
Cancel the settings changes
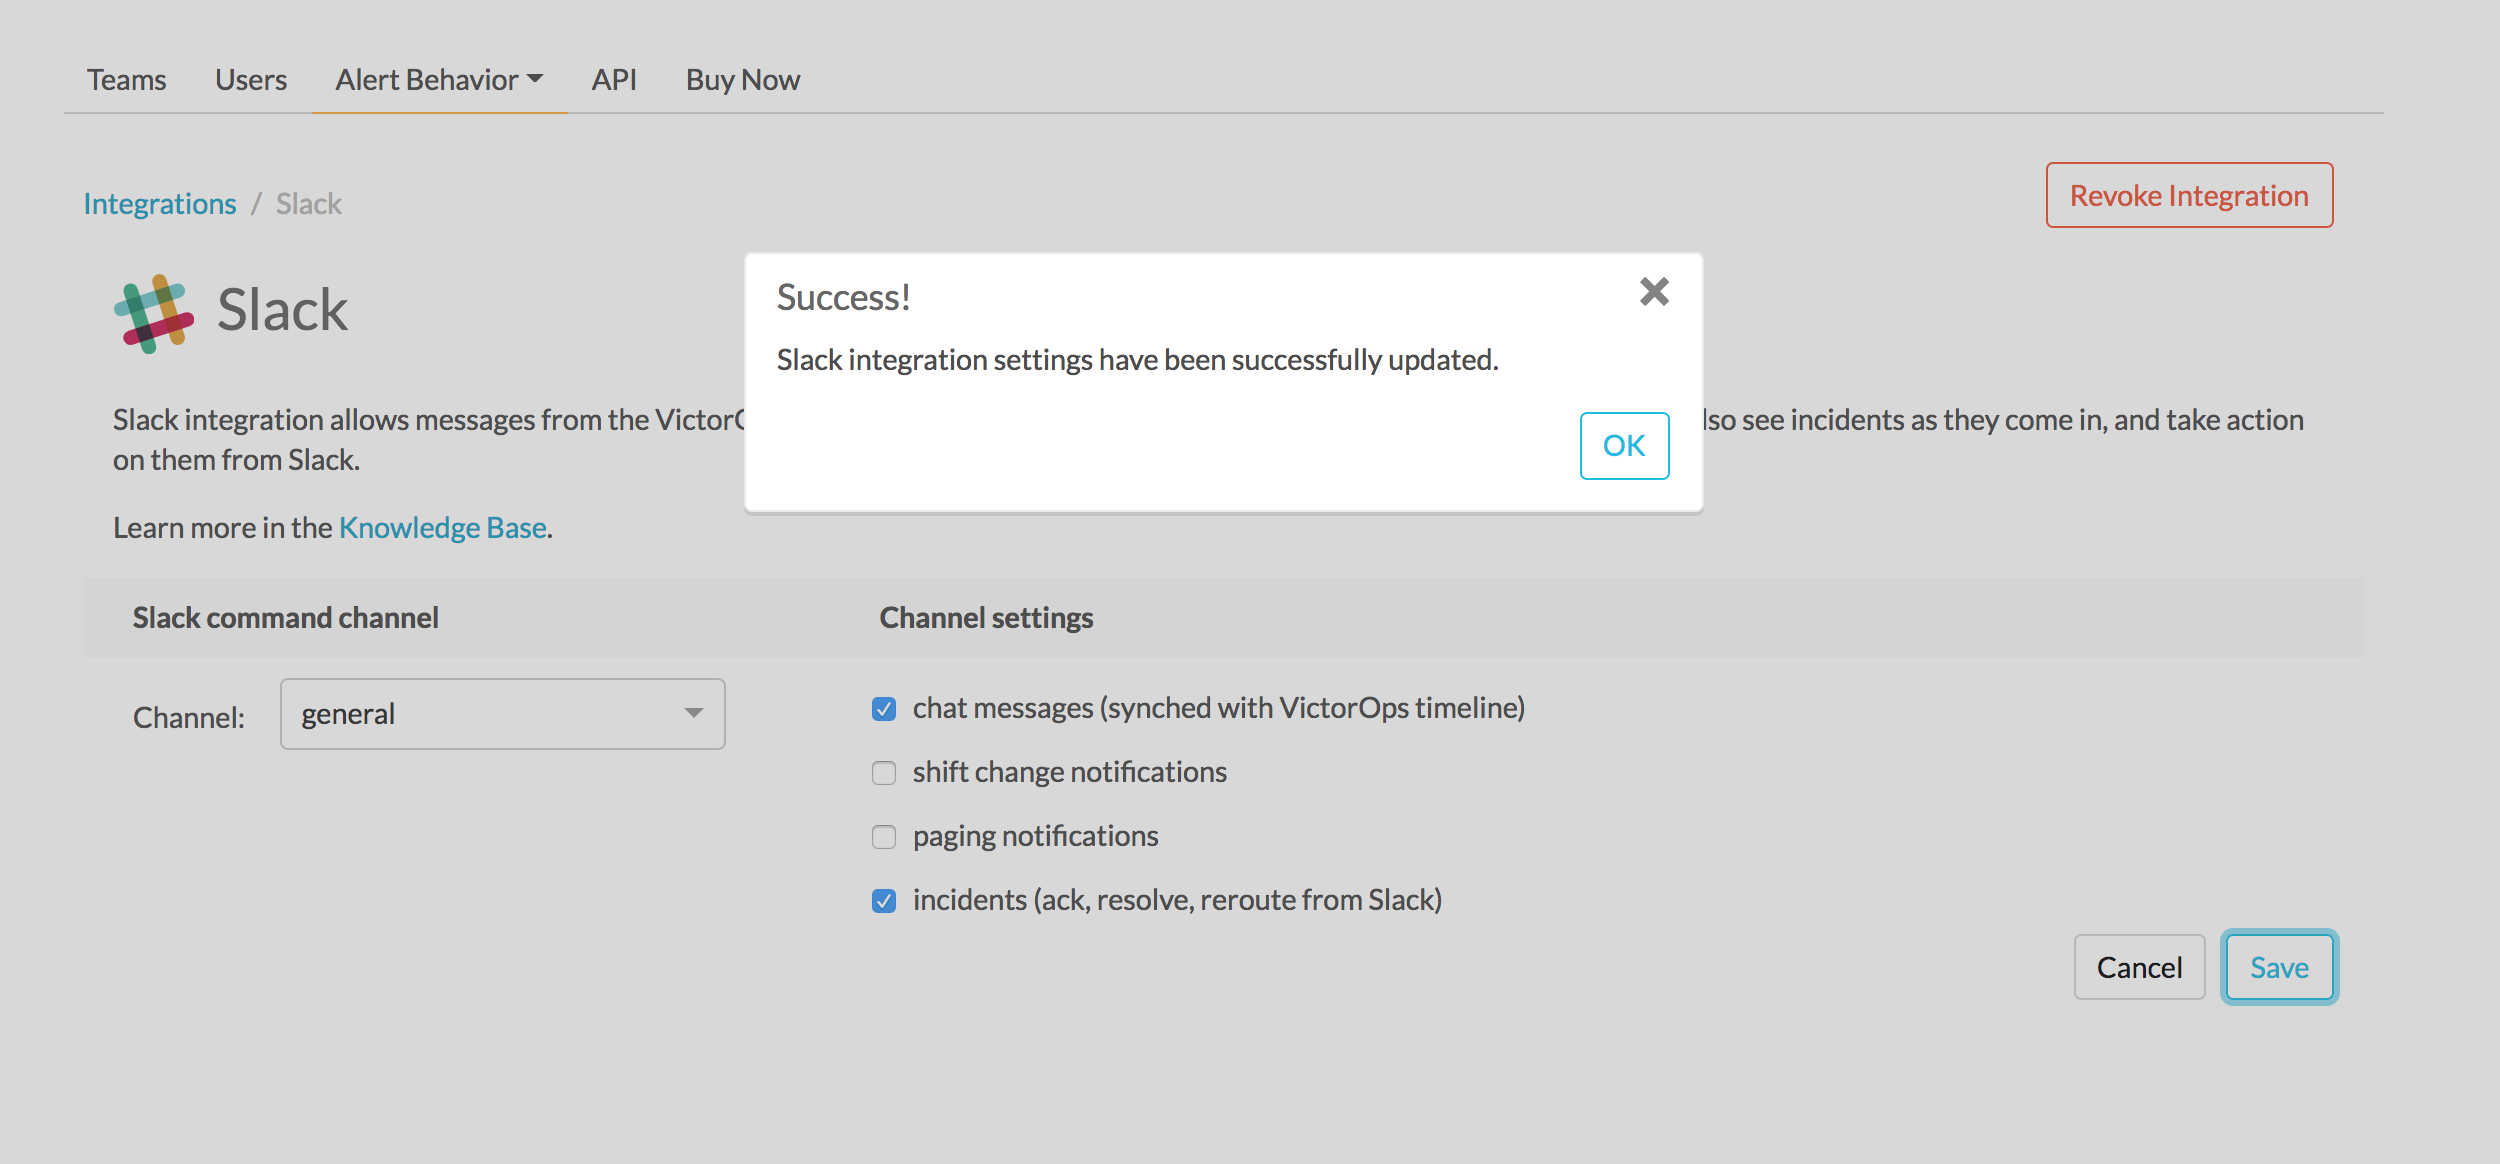(2139, 967)
